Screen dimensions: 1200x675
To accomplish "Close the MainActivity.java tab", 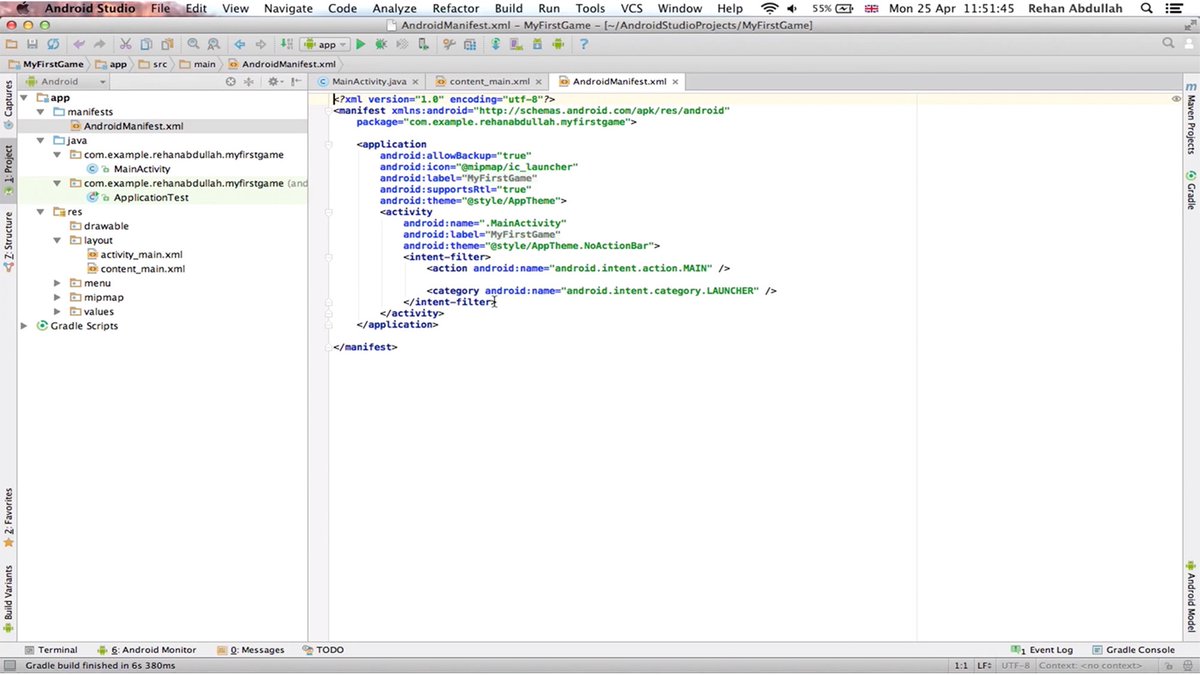I will tap(415, 81).
